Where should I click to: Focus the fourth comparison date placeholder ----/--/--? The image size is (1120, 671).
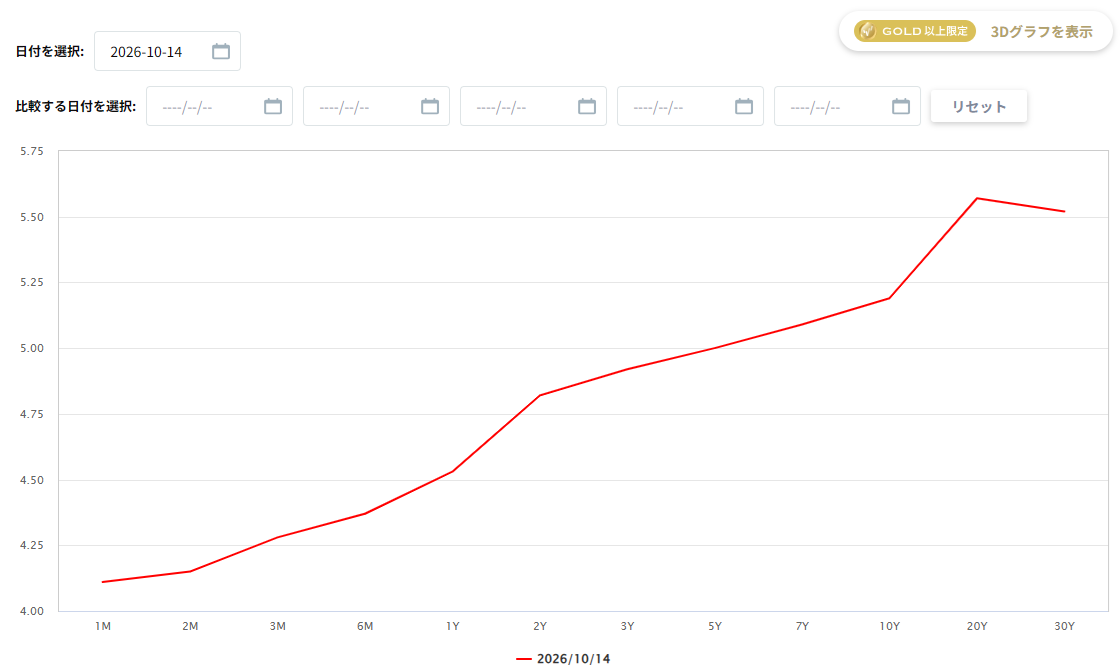click(x=659, y=107)
